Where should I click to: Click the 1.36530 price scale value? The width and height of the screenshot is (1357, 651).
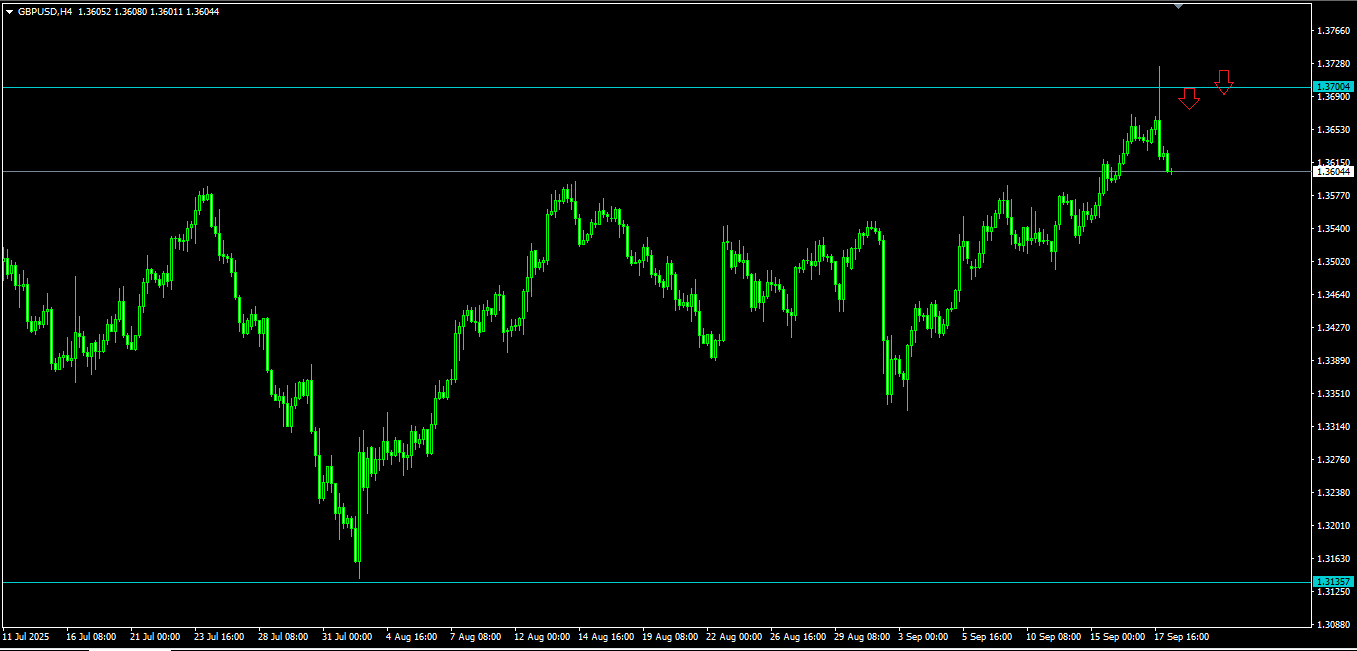(x=1335, y=130)
